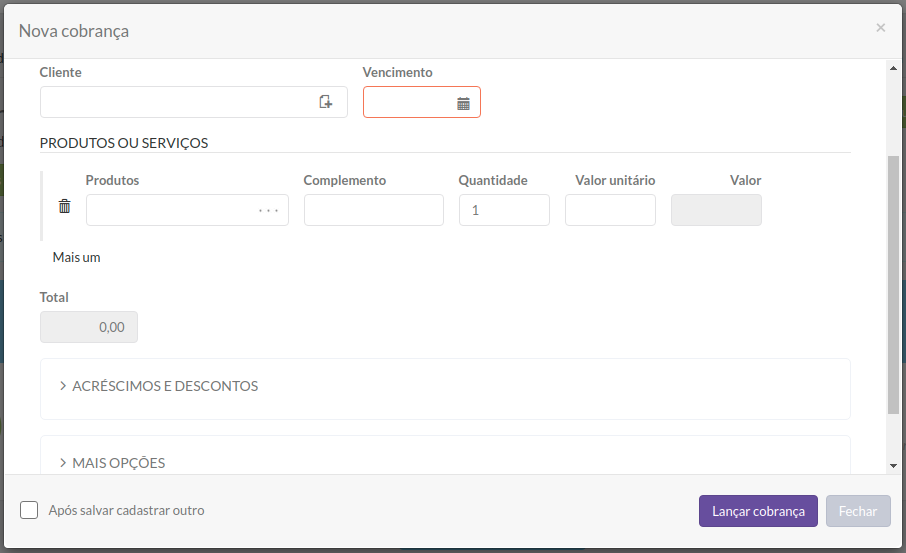Click the 'Quantidade' column label
This screenshot has height=553, width=906.
pyautogui.click(x=493, y=180)
